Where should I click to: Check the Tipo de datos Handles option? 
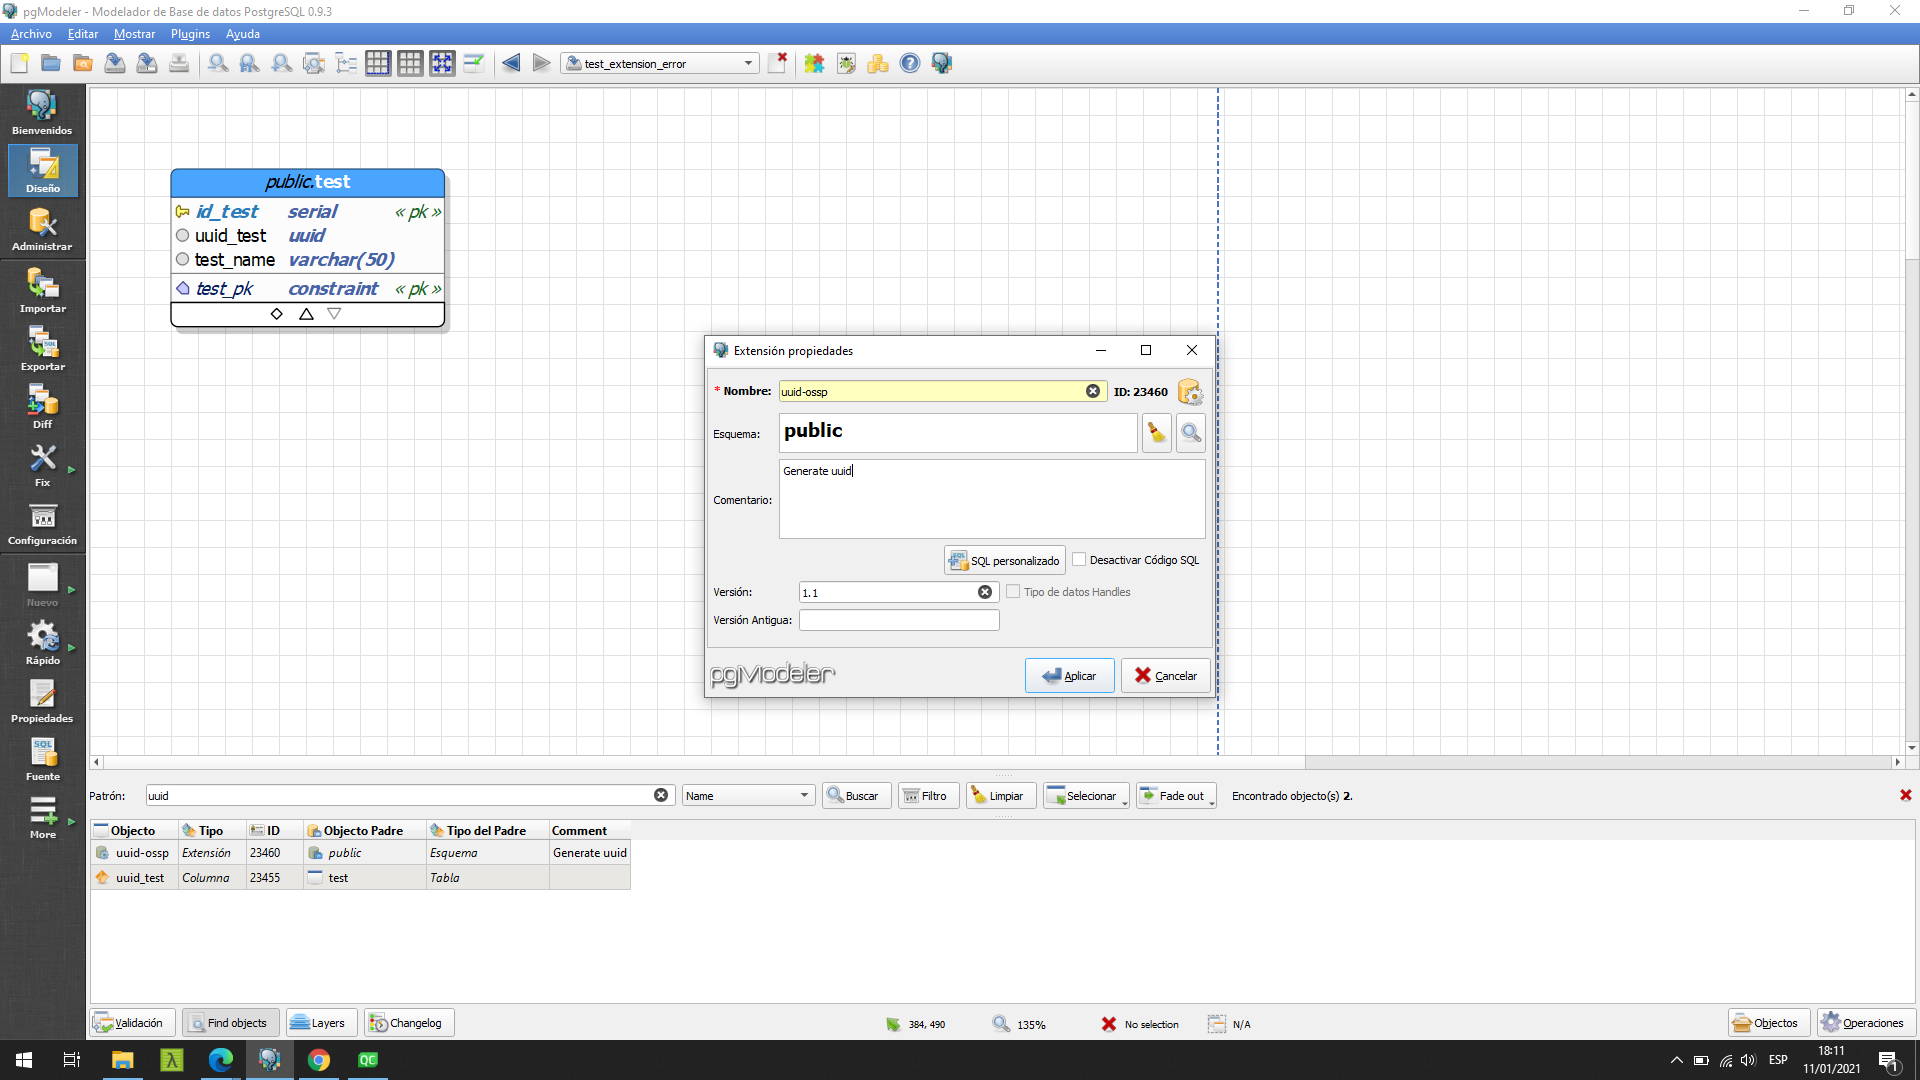1013,591
